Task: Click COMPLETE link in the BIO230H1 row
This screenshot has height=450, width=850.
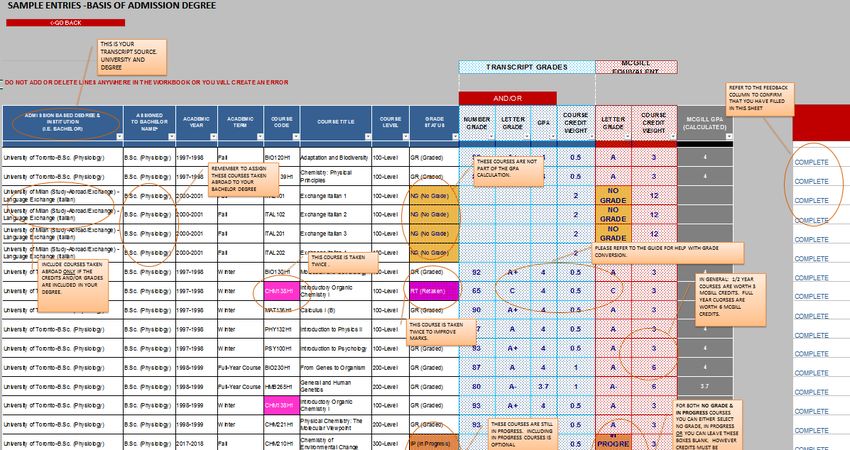Action: [812, 373]
